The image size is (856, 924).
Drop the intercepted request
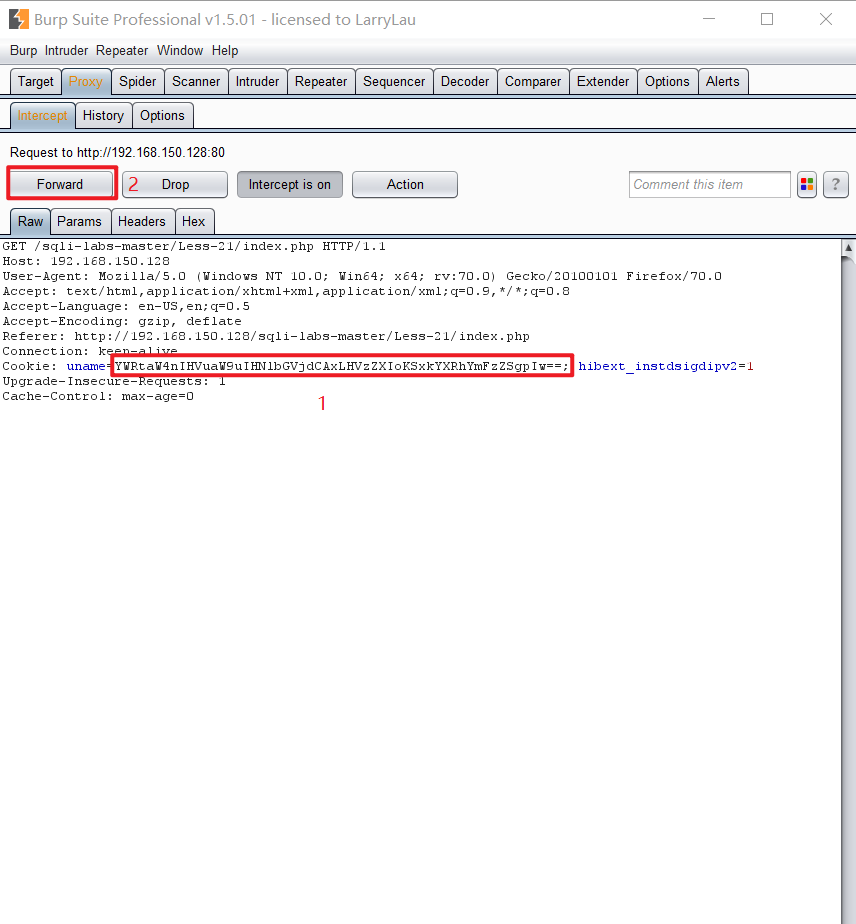(175, 185)
